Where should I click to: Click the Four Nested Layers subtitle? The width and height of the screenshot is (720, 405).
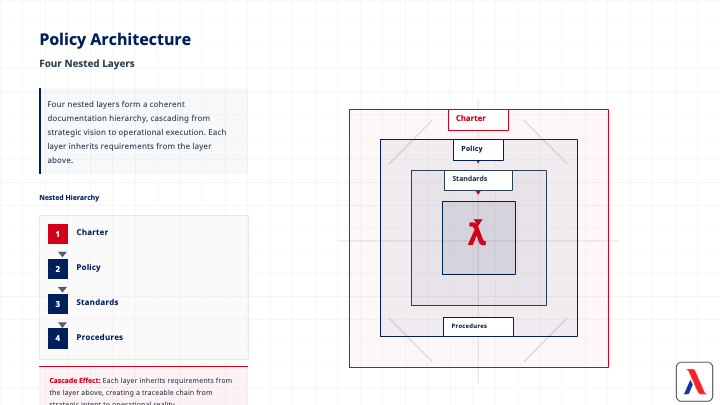[87, 63]
